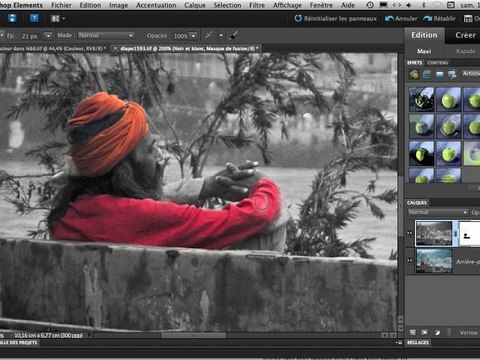Open the Affichage menu
Screen dimensions: 480x360
(287, 5)
